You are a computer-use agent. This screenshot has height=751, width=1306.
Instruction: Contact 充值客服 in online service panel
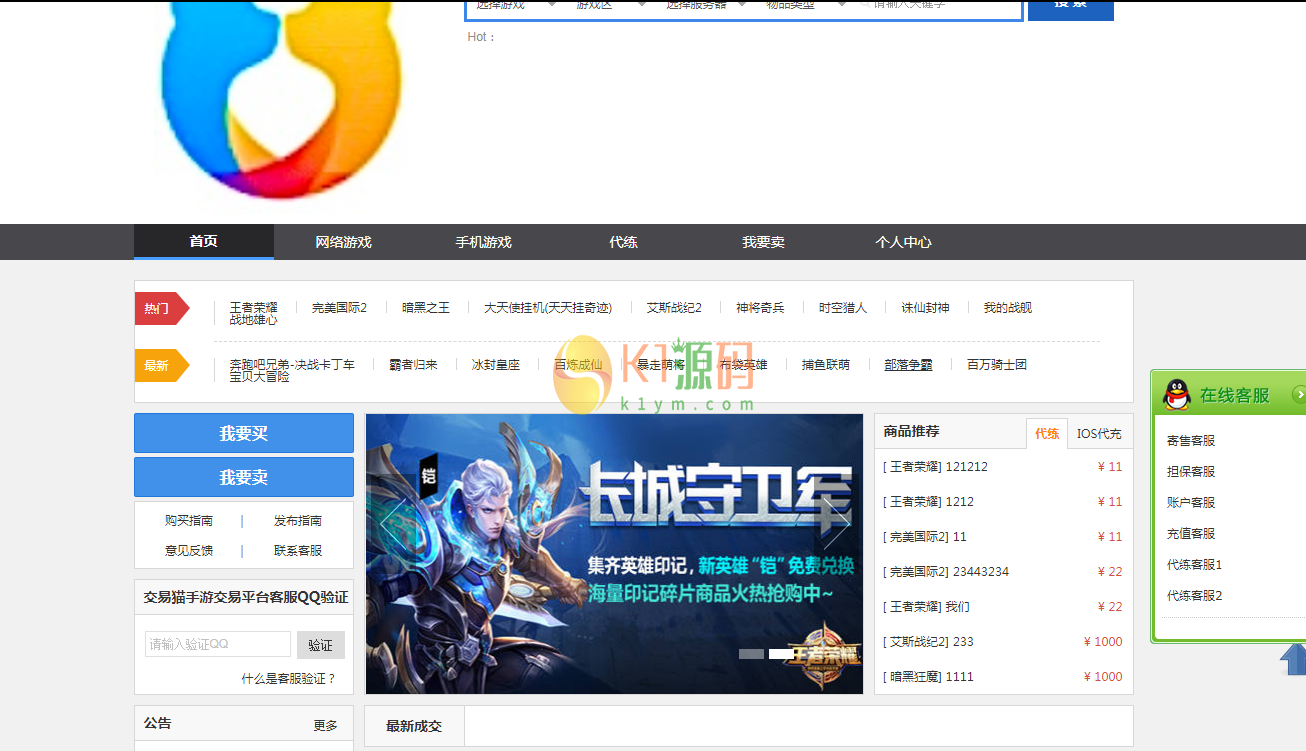(1191, 534)
